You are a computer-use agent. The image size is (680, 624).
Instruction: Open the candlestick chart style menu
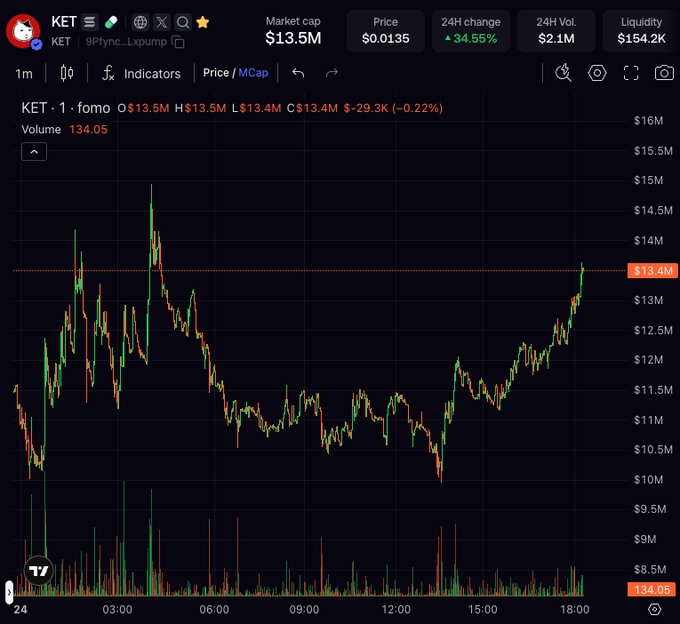pos(67,73)
